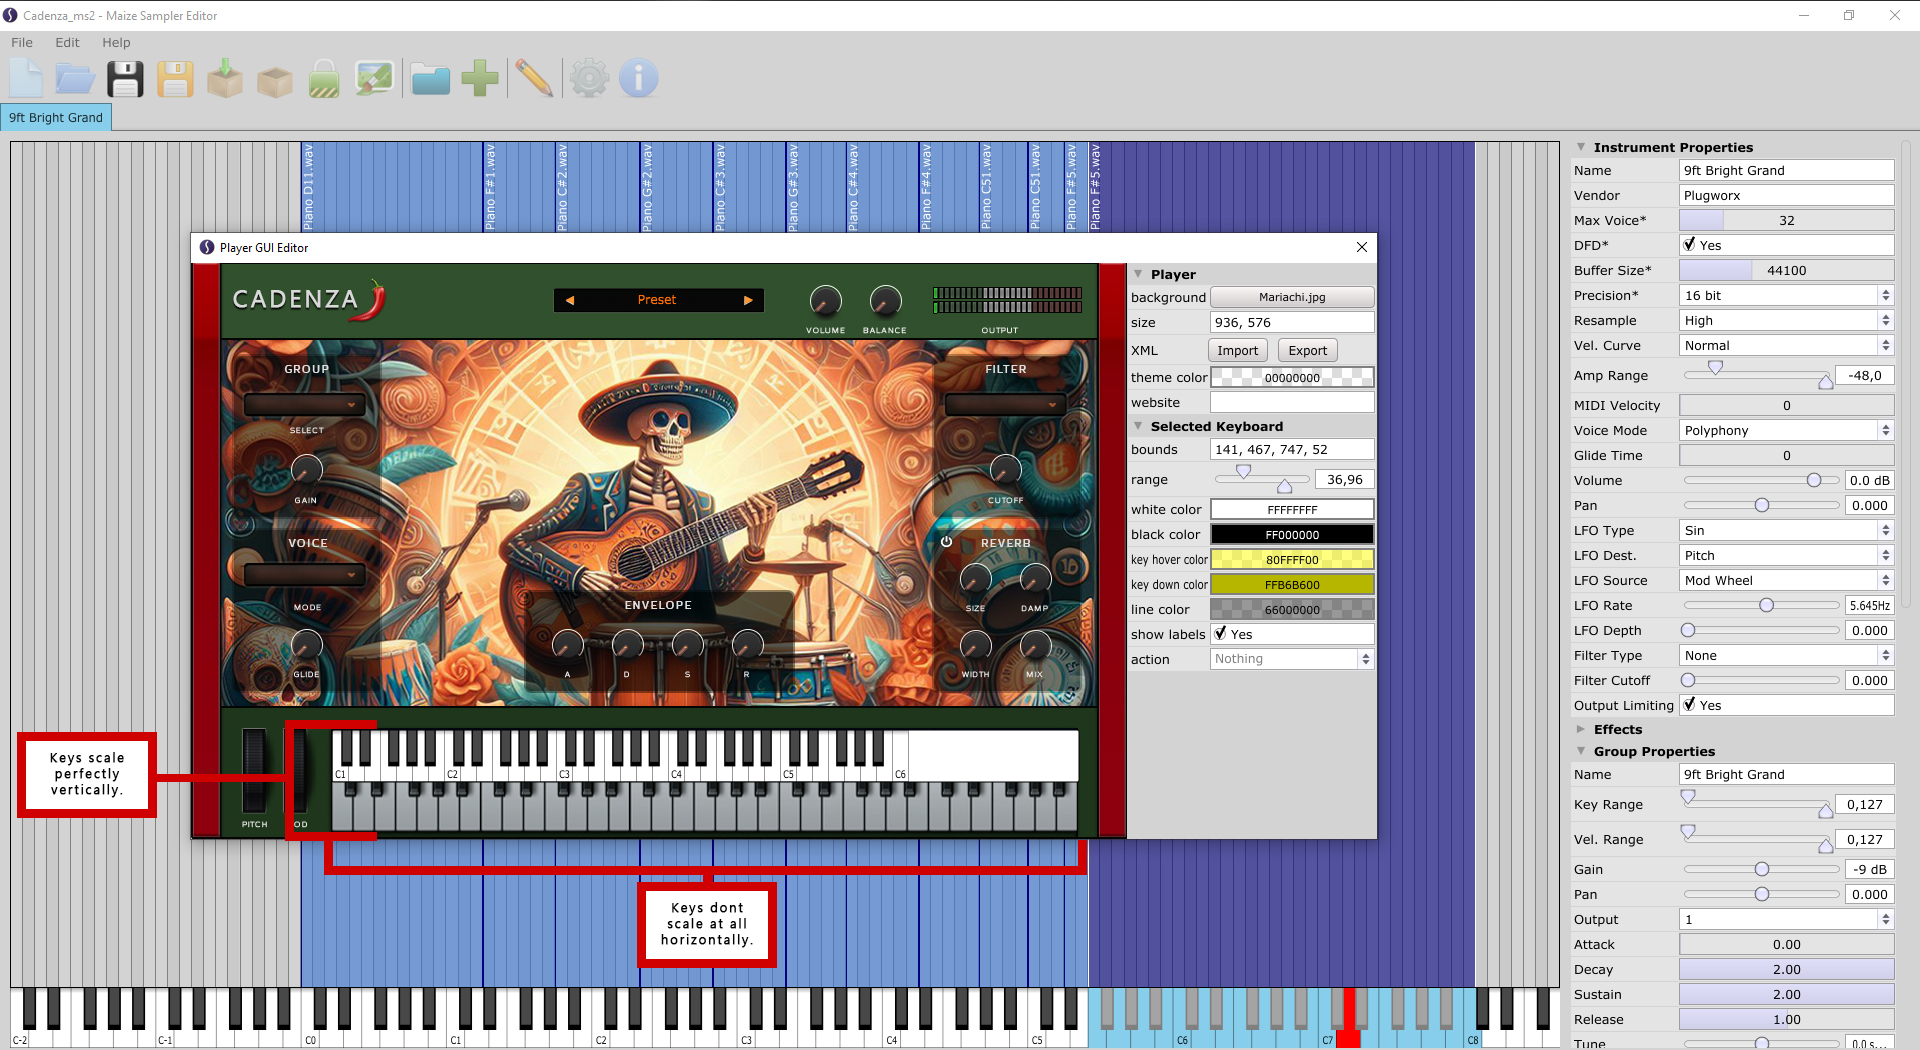Click the Mariachi.jpg background button
The width and height of the screenshot is (1920, 1050).
(x=1292, y=297)
